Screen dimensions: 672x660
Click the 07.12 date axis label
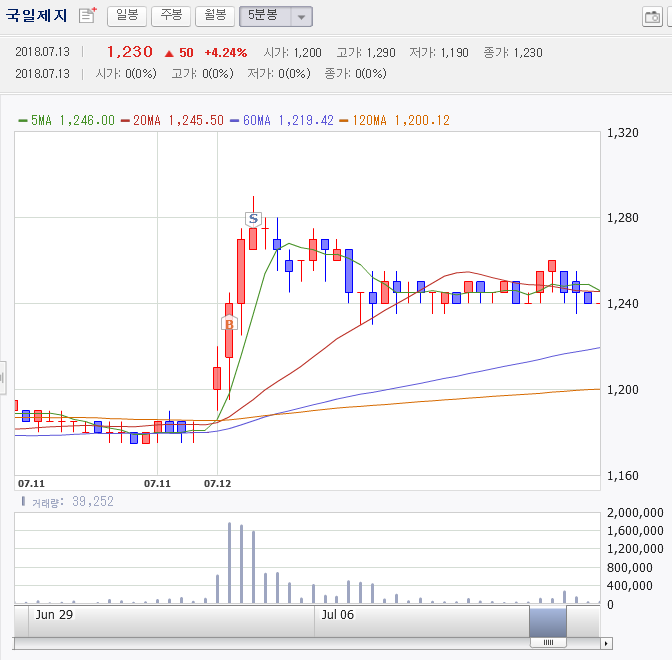point(217,484)
